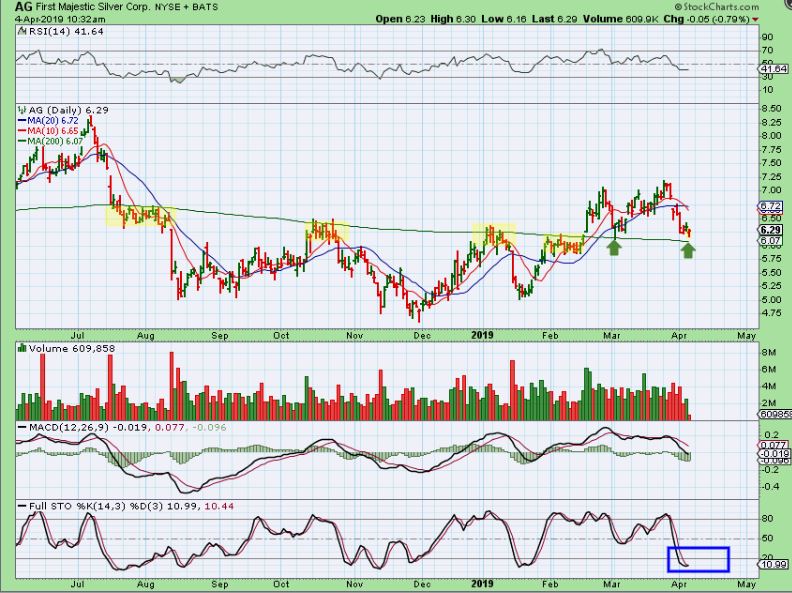Click Mar on the bottom stochastic date axis
Viewport: 792px width, 593px height.
click(x=612, y=584)
